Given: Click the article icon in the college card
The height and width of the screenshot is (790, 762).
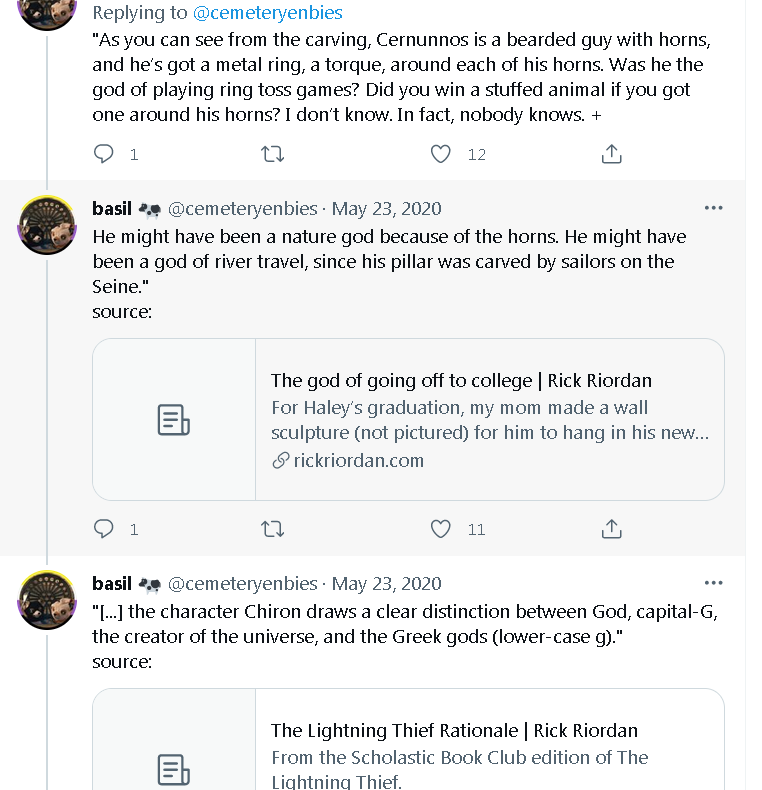Looking at the screenshot, I should click(174, 420).
